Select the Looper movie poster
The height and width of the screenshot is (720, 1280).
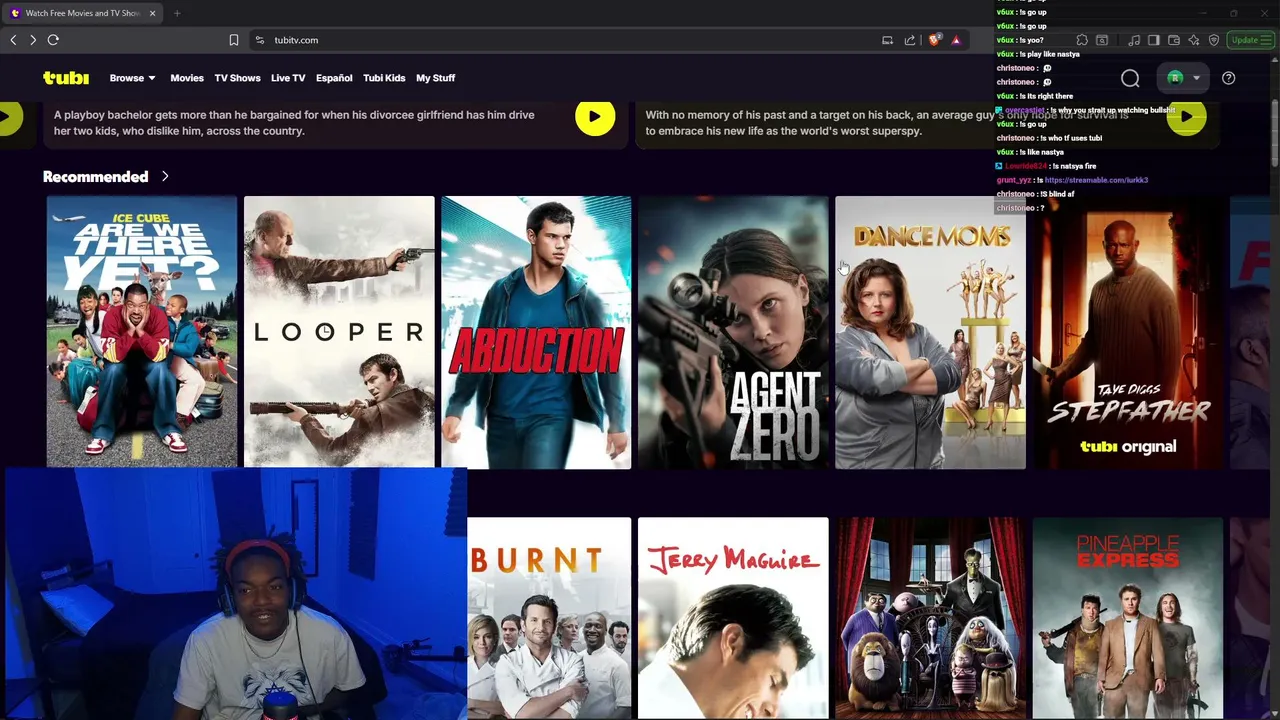point(339,332)
